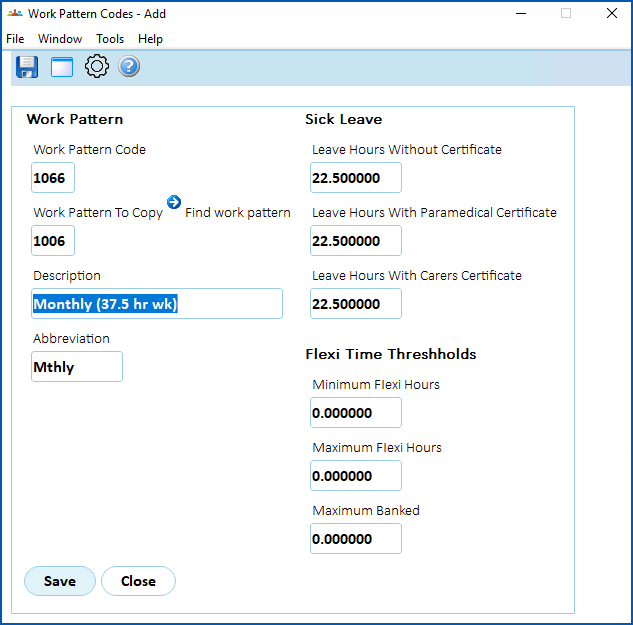Viewport: 633px width, 625px height.
Task: Select Leave Hours Without Certificate field
Action: pyautogui.click(x=356, y=178)
